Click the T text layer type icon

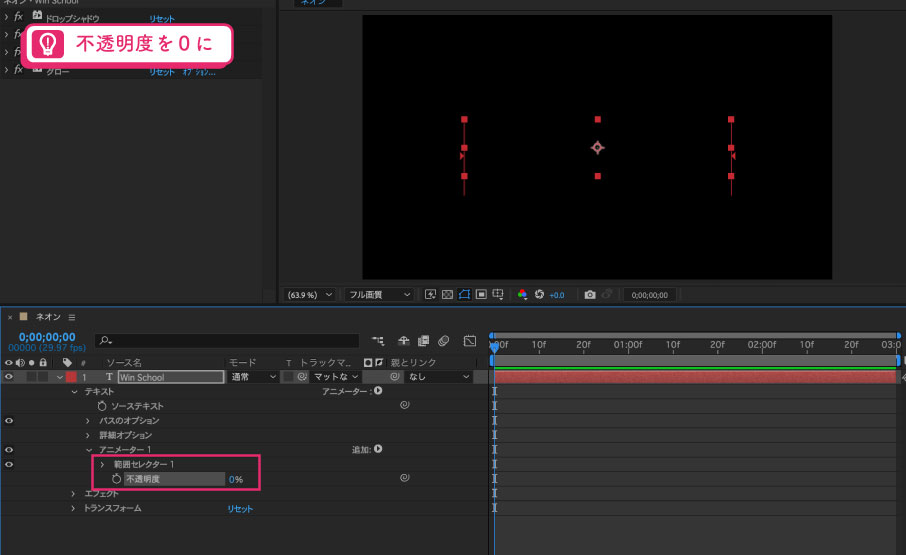(109, 377)
